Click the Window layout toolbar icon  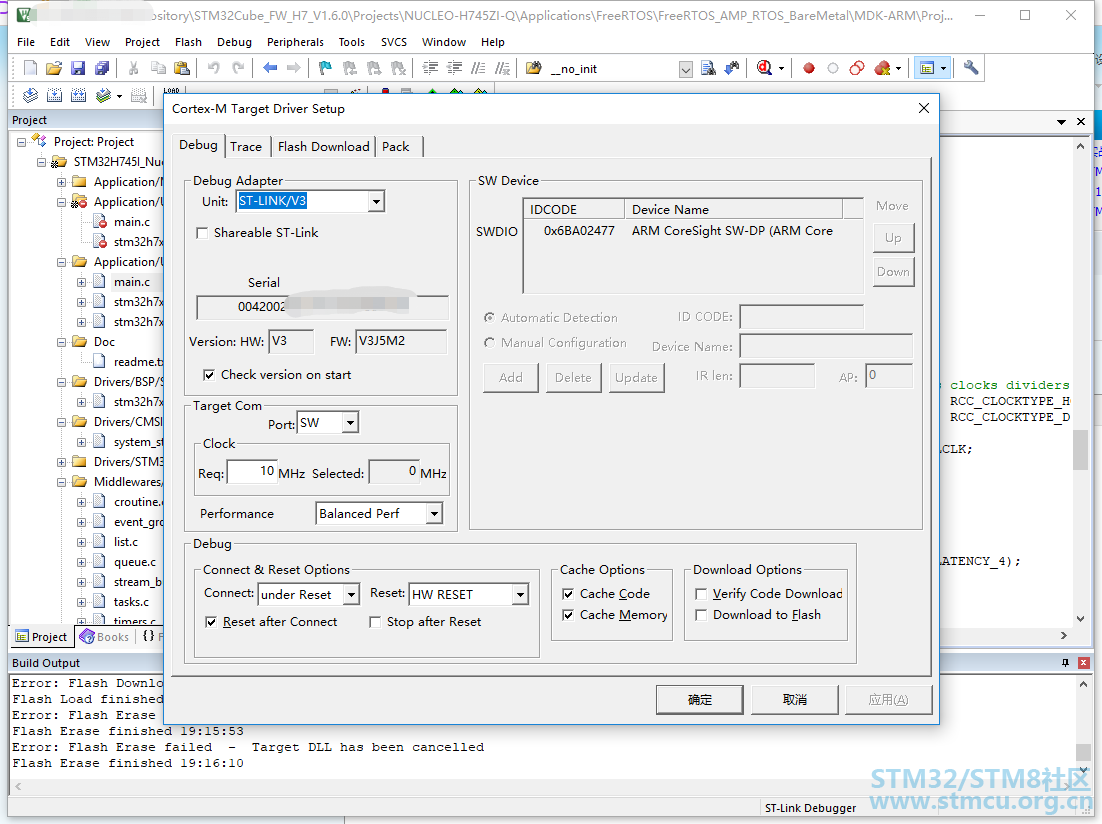(927, 68)
